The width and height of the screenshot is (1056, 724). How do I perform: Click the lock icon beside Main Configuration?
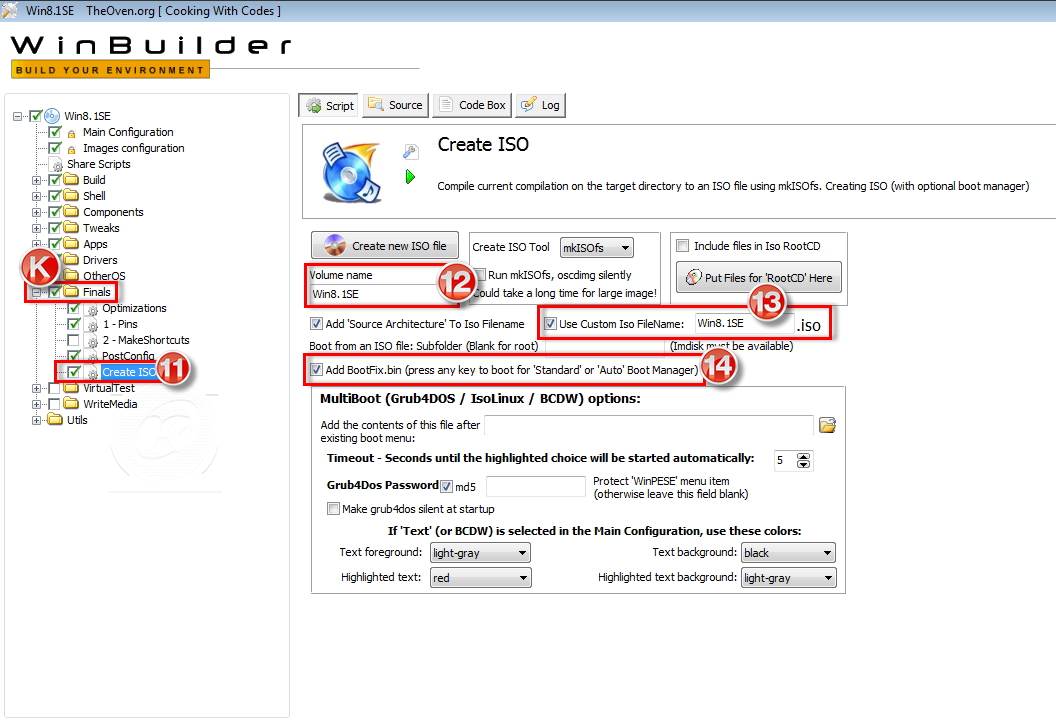coord(71,133)
